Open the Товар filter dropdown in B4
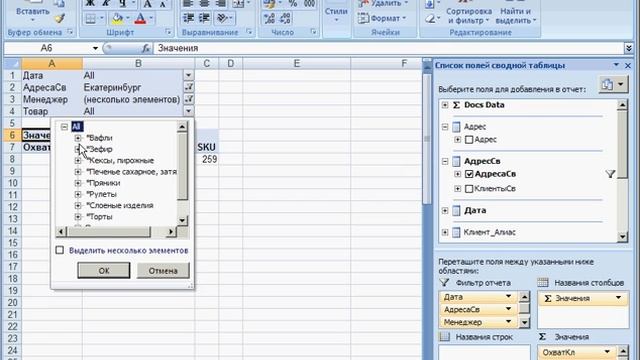This screenshot has height=360, width=640. click(188, 111)
